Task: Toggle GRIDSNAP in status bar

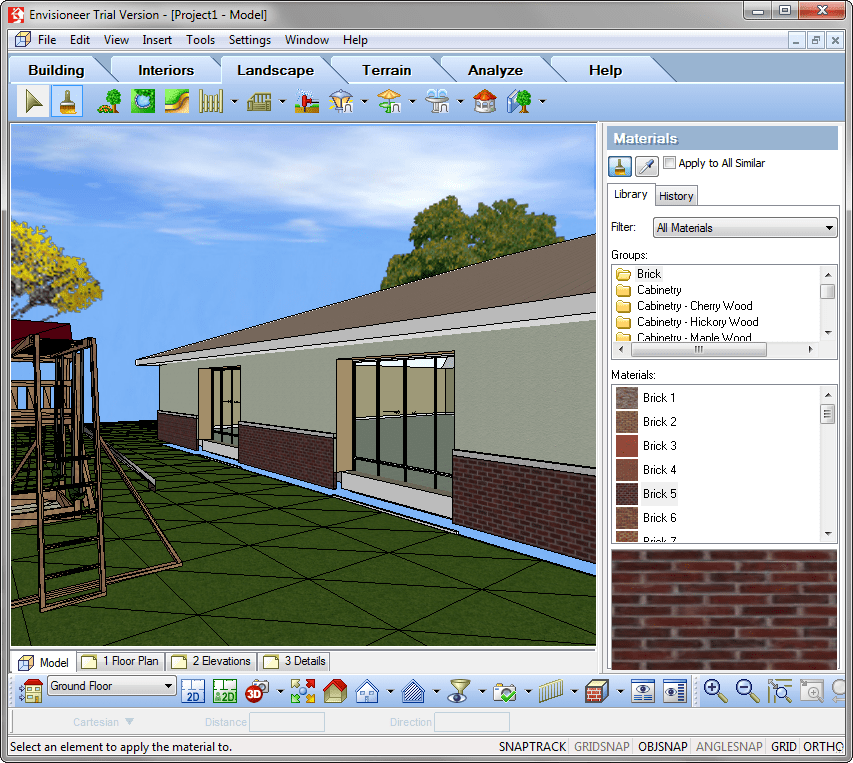Action: click(x=602, y=747)
